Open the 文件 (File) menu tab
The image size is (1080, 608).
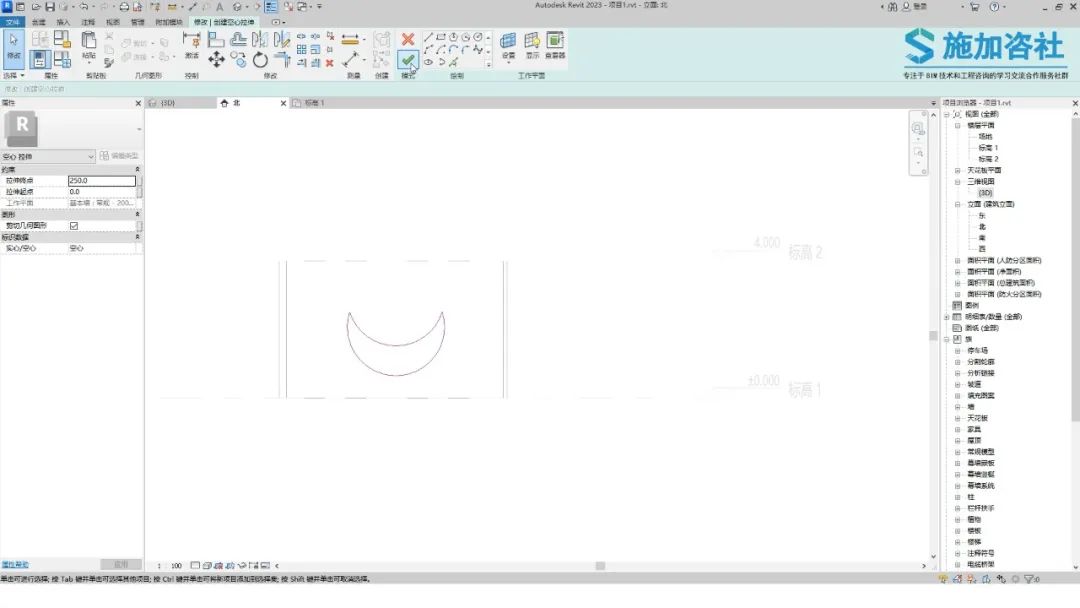12,22
